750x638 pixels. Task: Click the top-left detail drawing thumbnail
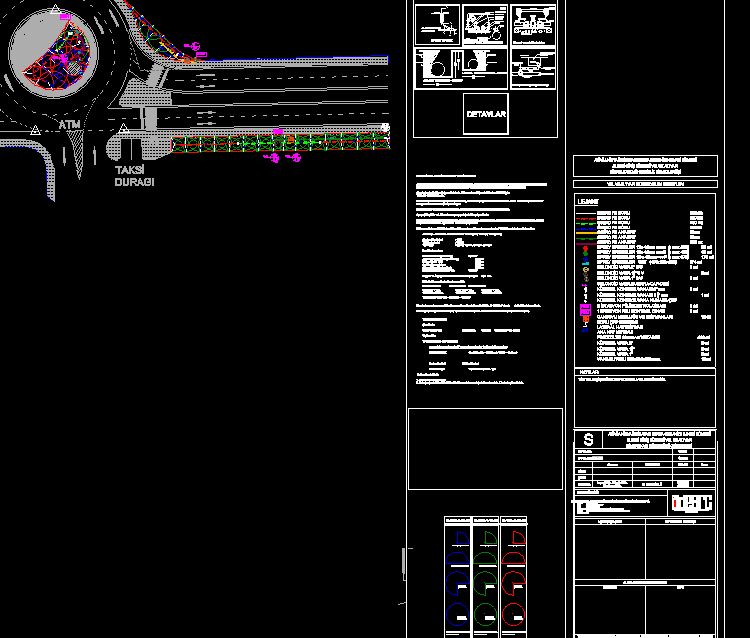[x=436, y=25]
